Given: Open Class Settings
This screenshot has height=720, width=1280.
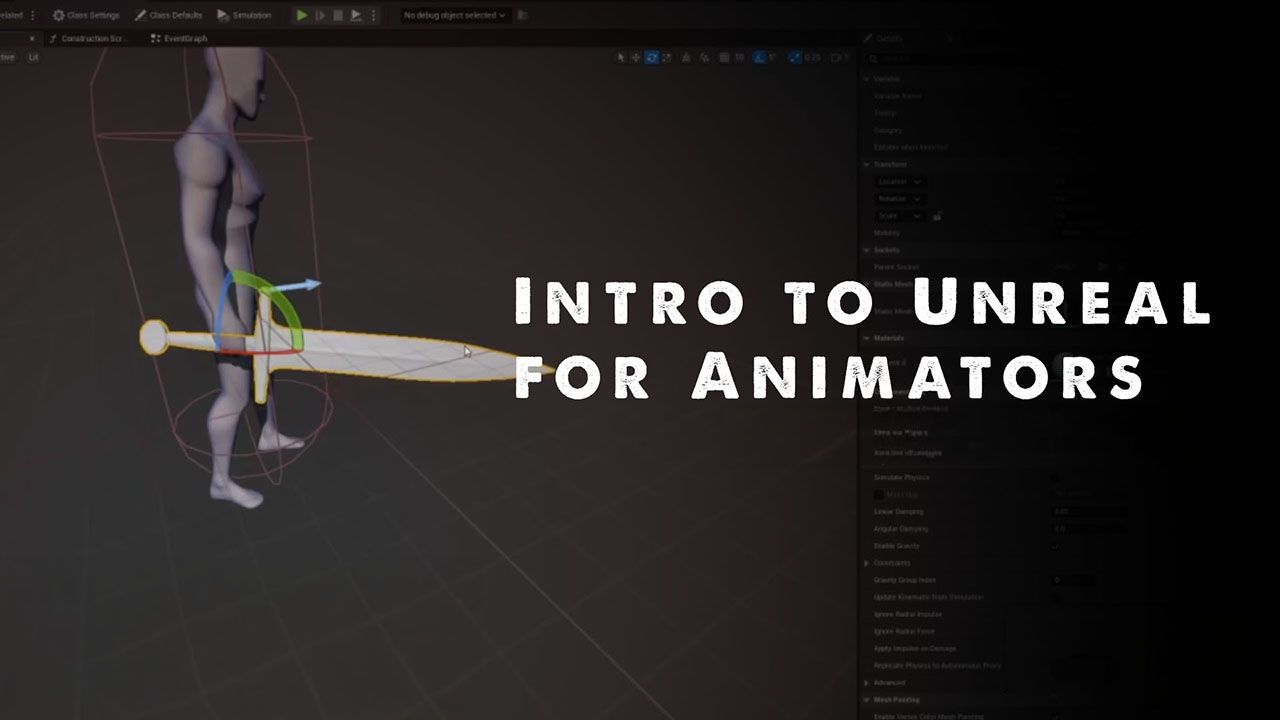Looking at the screenshot, I should coord(86,15).
